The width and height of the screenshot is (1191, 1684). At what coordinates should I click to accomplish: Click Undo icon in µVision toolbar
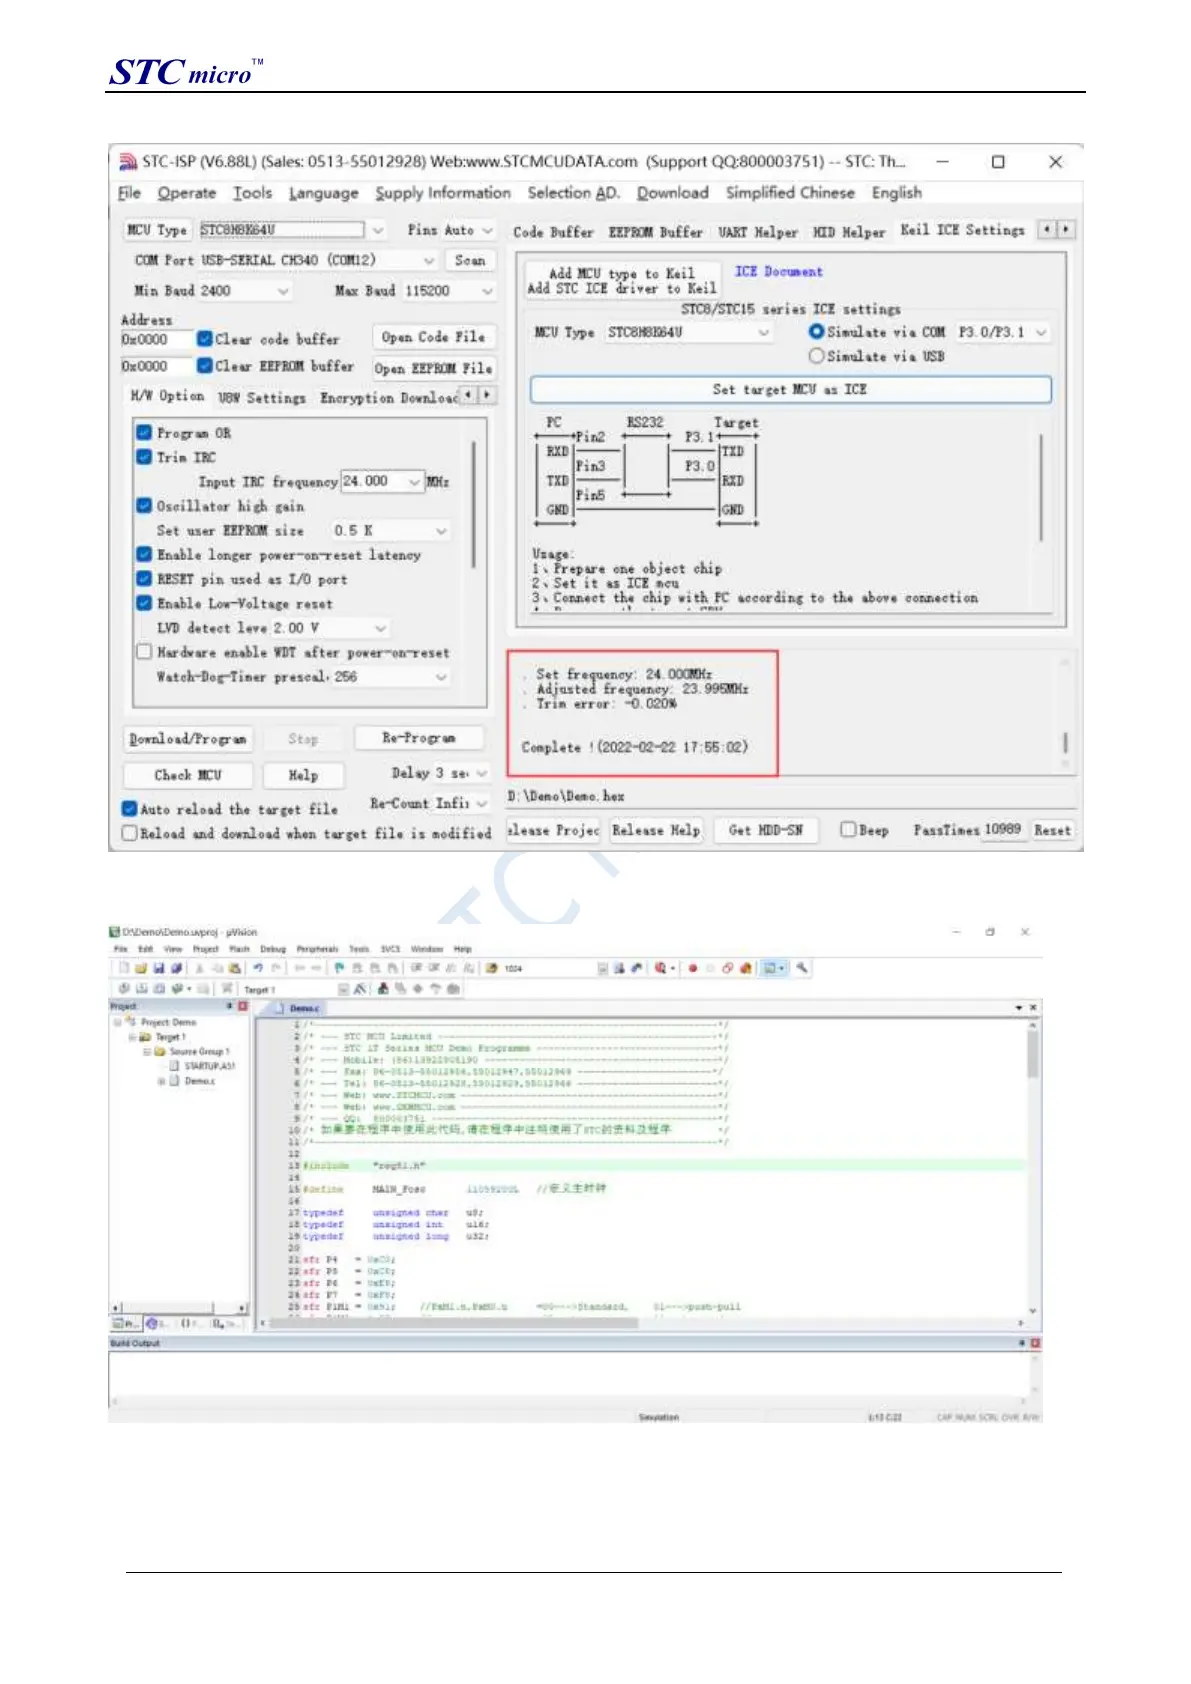click(x=258, y=968)
